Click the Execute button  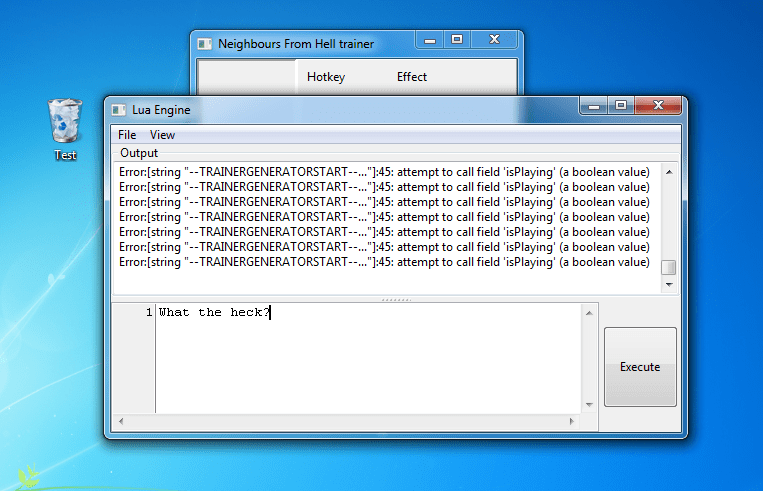click(640, 366)
